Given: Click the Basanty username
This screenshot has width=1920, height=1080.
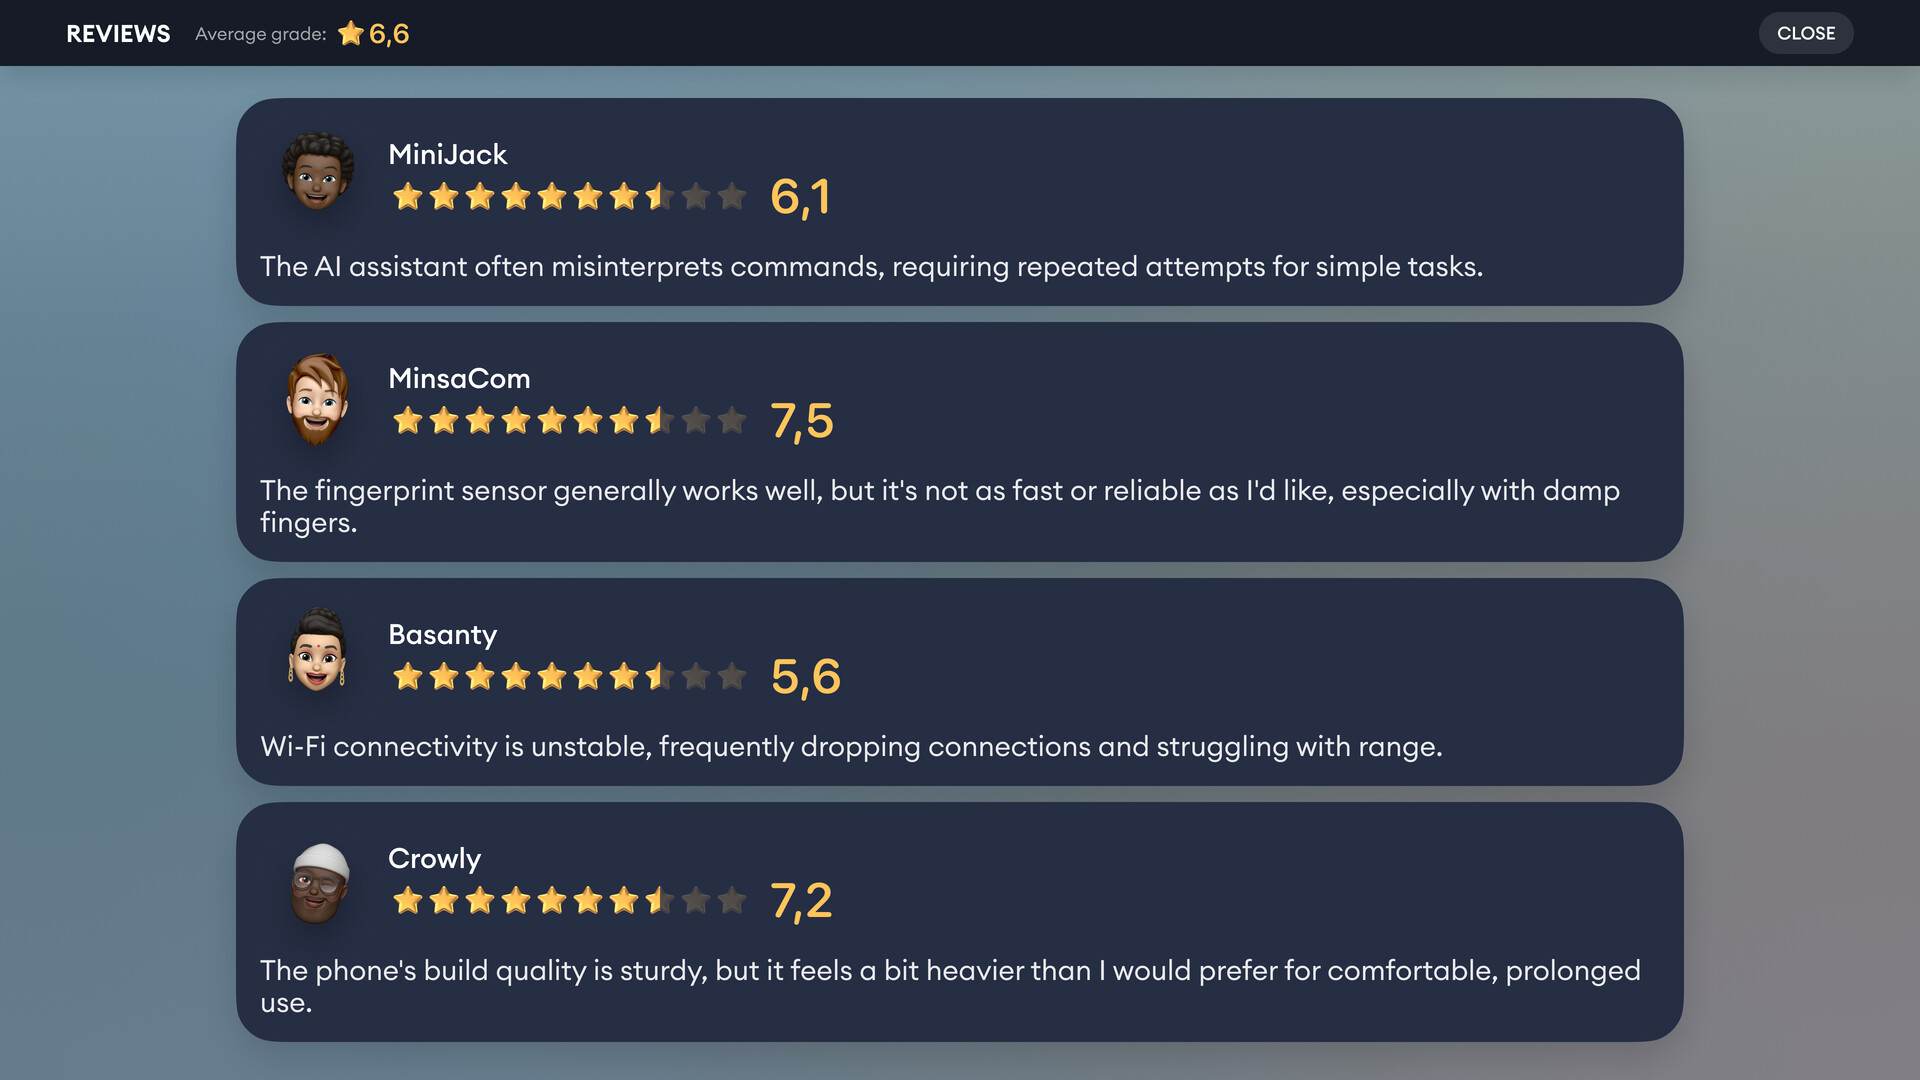Looking at the screenshot, I should 442,634.
